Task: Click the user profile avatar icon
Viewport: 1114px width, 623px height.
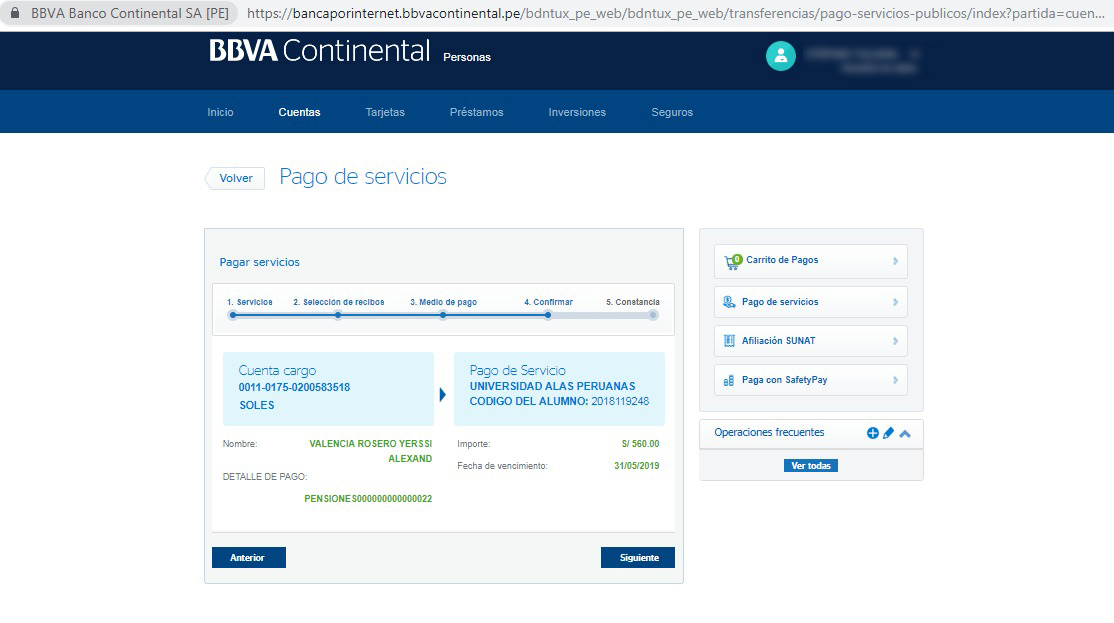Action: (780, 56)
